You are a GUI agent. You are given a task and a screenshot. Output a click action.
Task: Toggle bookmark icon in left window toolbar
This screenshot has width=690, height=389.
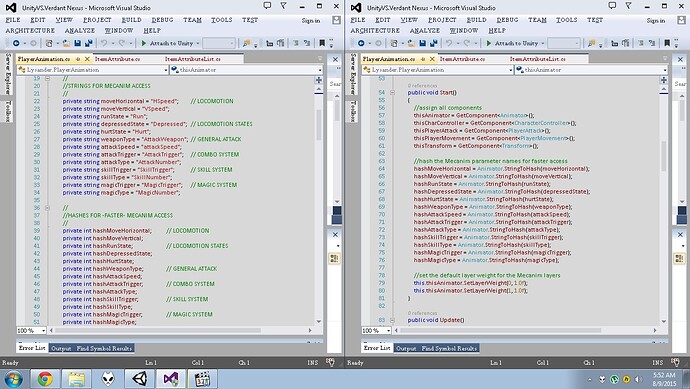(x=322, y=43)
